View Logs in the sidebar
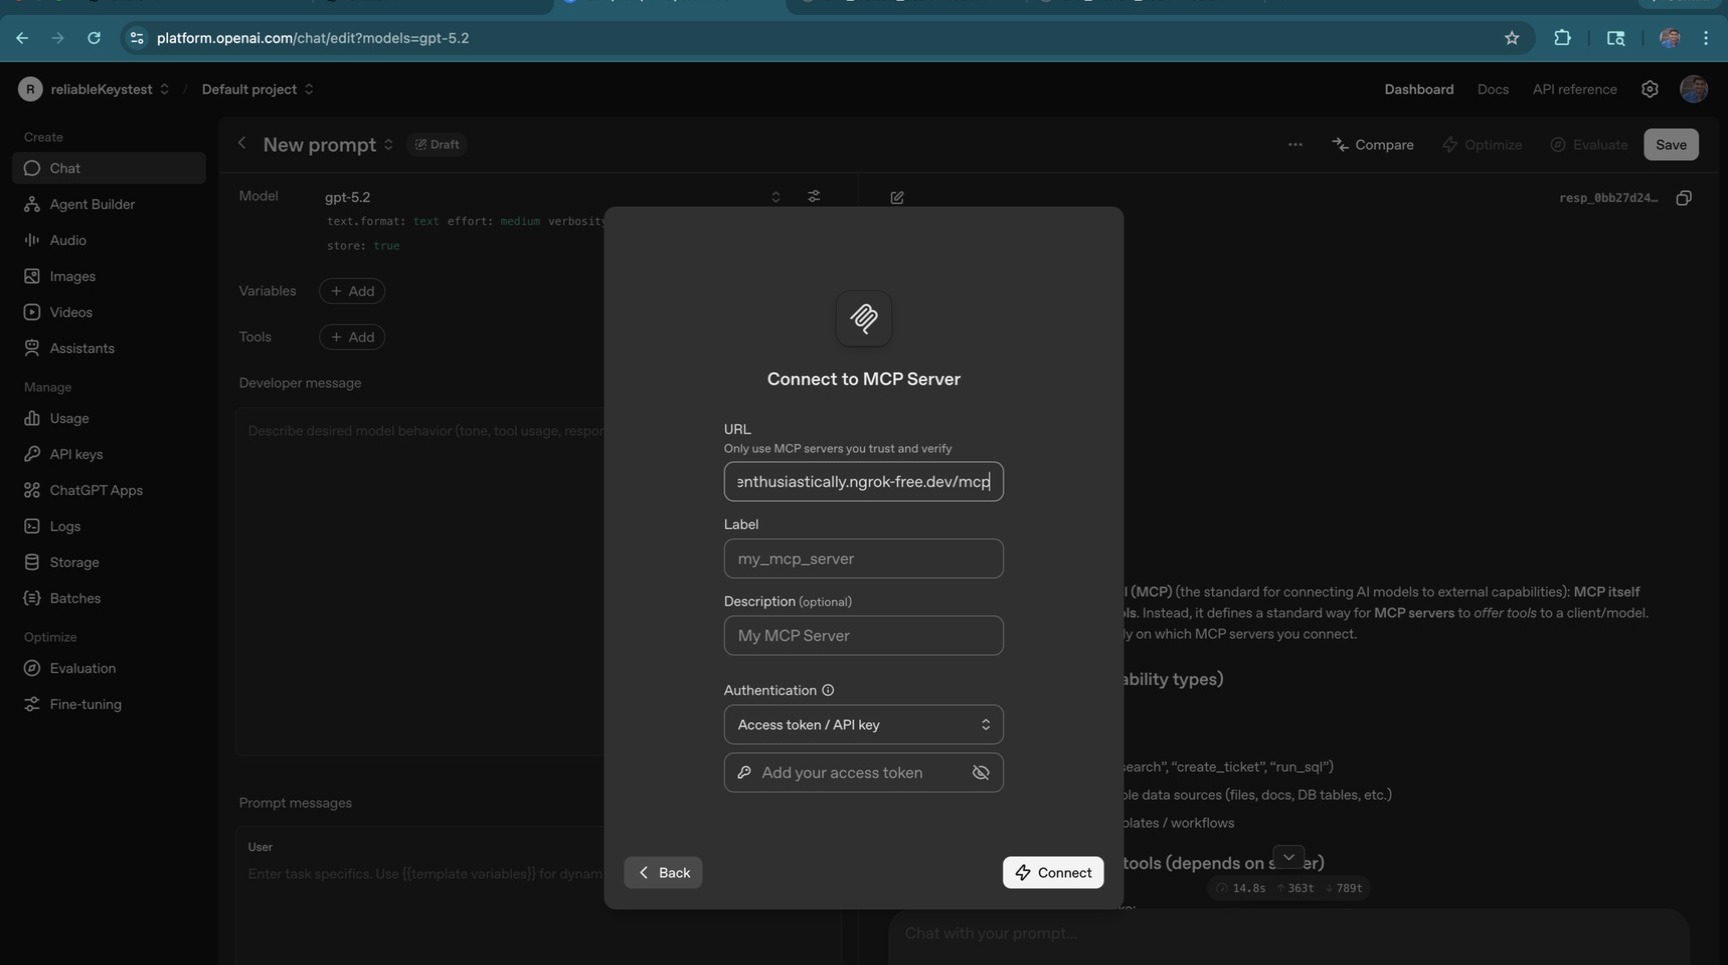Screen dimensions: 1728x965 pyautogui.click(x=109, y=526)
